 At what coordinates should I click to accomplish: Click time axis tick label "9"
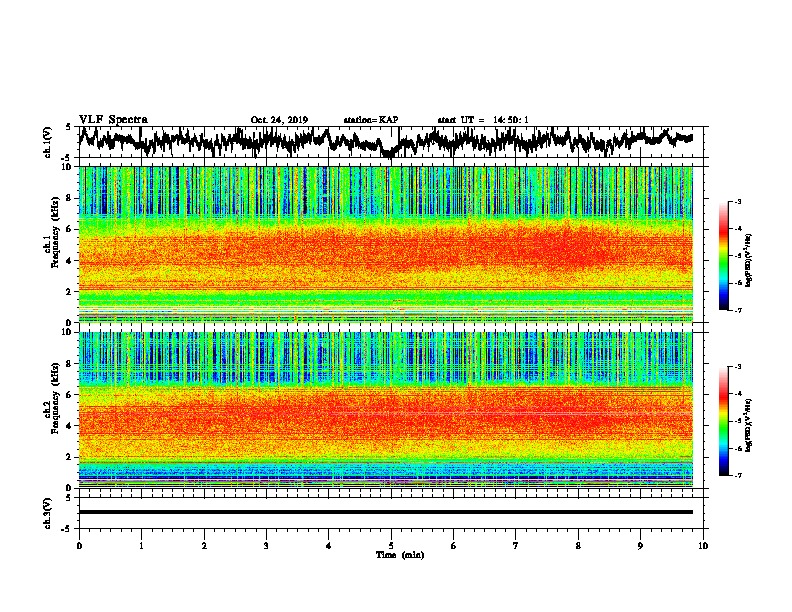click(x=640, y=546)
